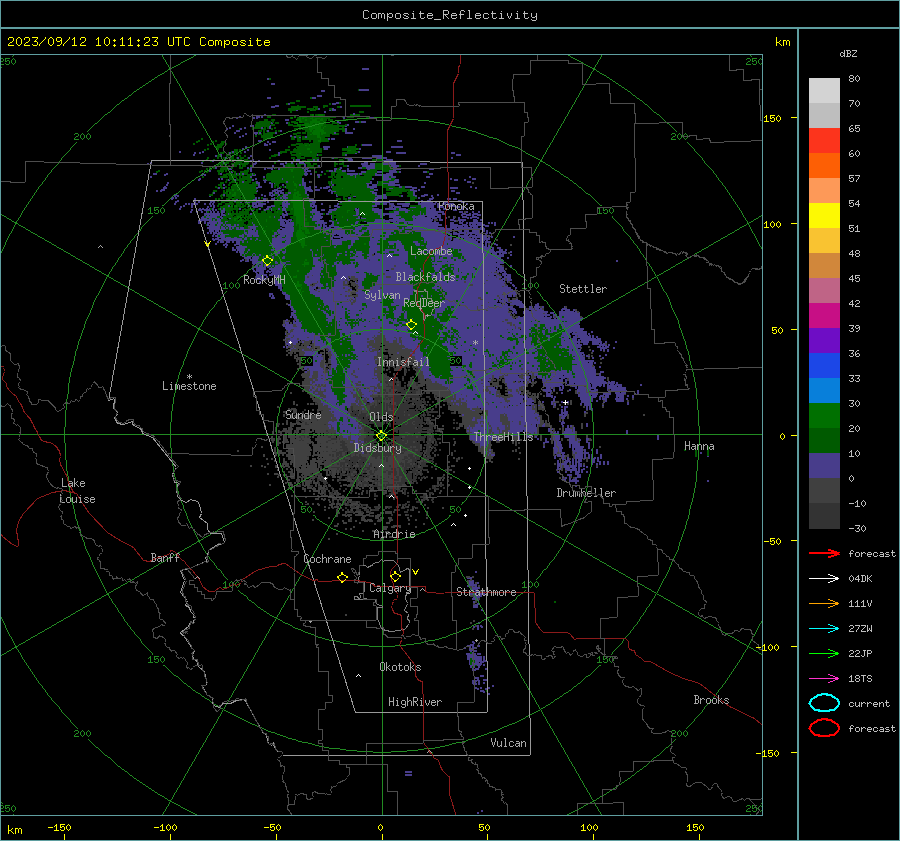Select the cyan 27ZW arrow icon
The width and height of the screenshot is (900, 841).
click(x=824, y=629)
